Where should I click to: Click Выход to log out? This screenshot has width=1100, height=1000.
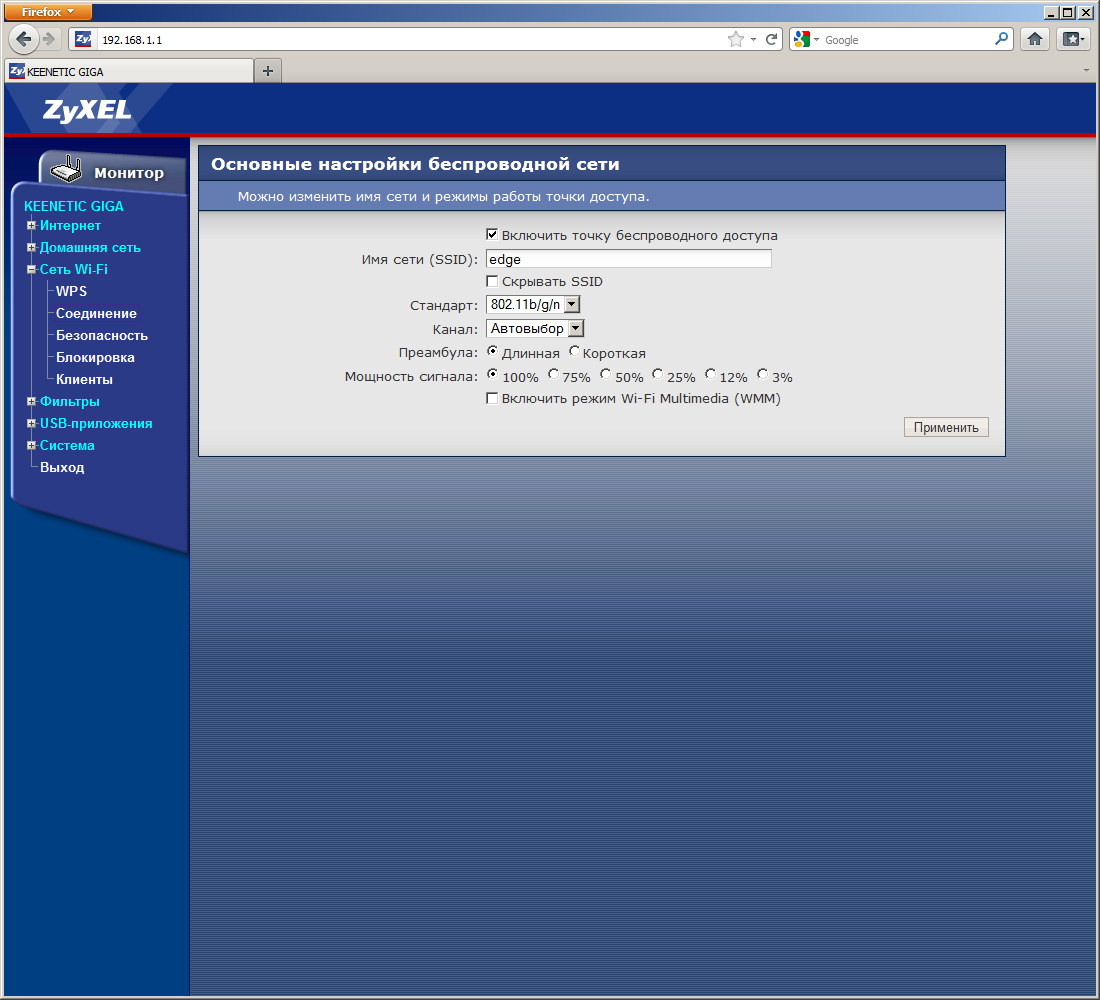62,467
